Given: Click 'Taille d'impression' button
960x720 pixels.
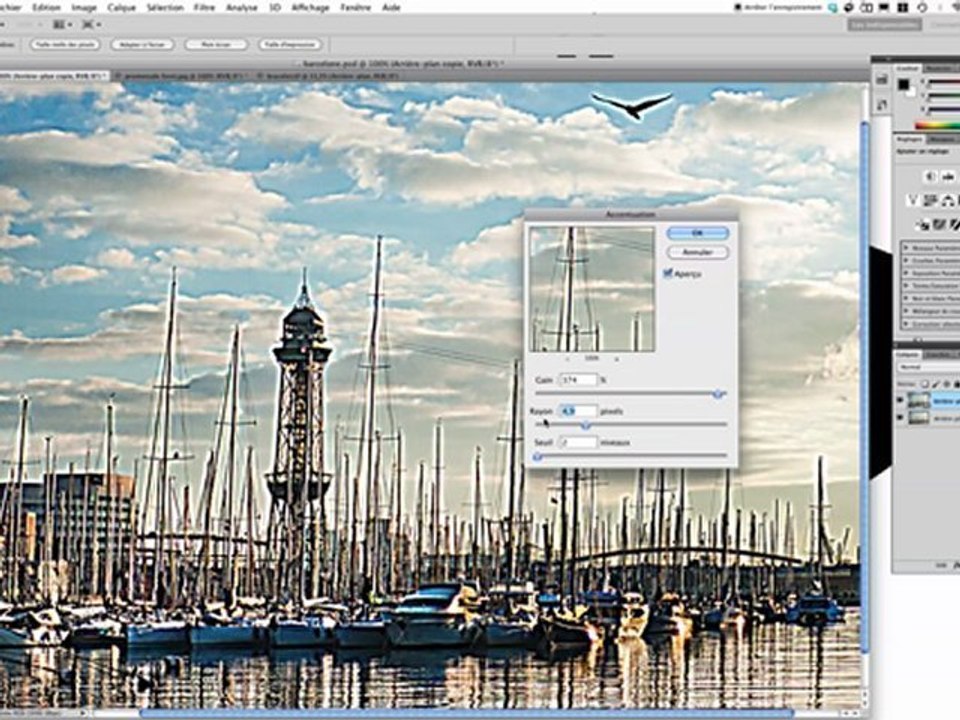Looking at the screenshot, I should point(290,45).
